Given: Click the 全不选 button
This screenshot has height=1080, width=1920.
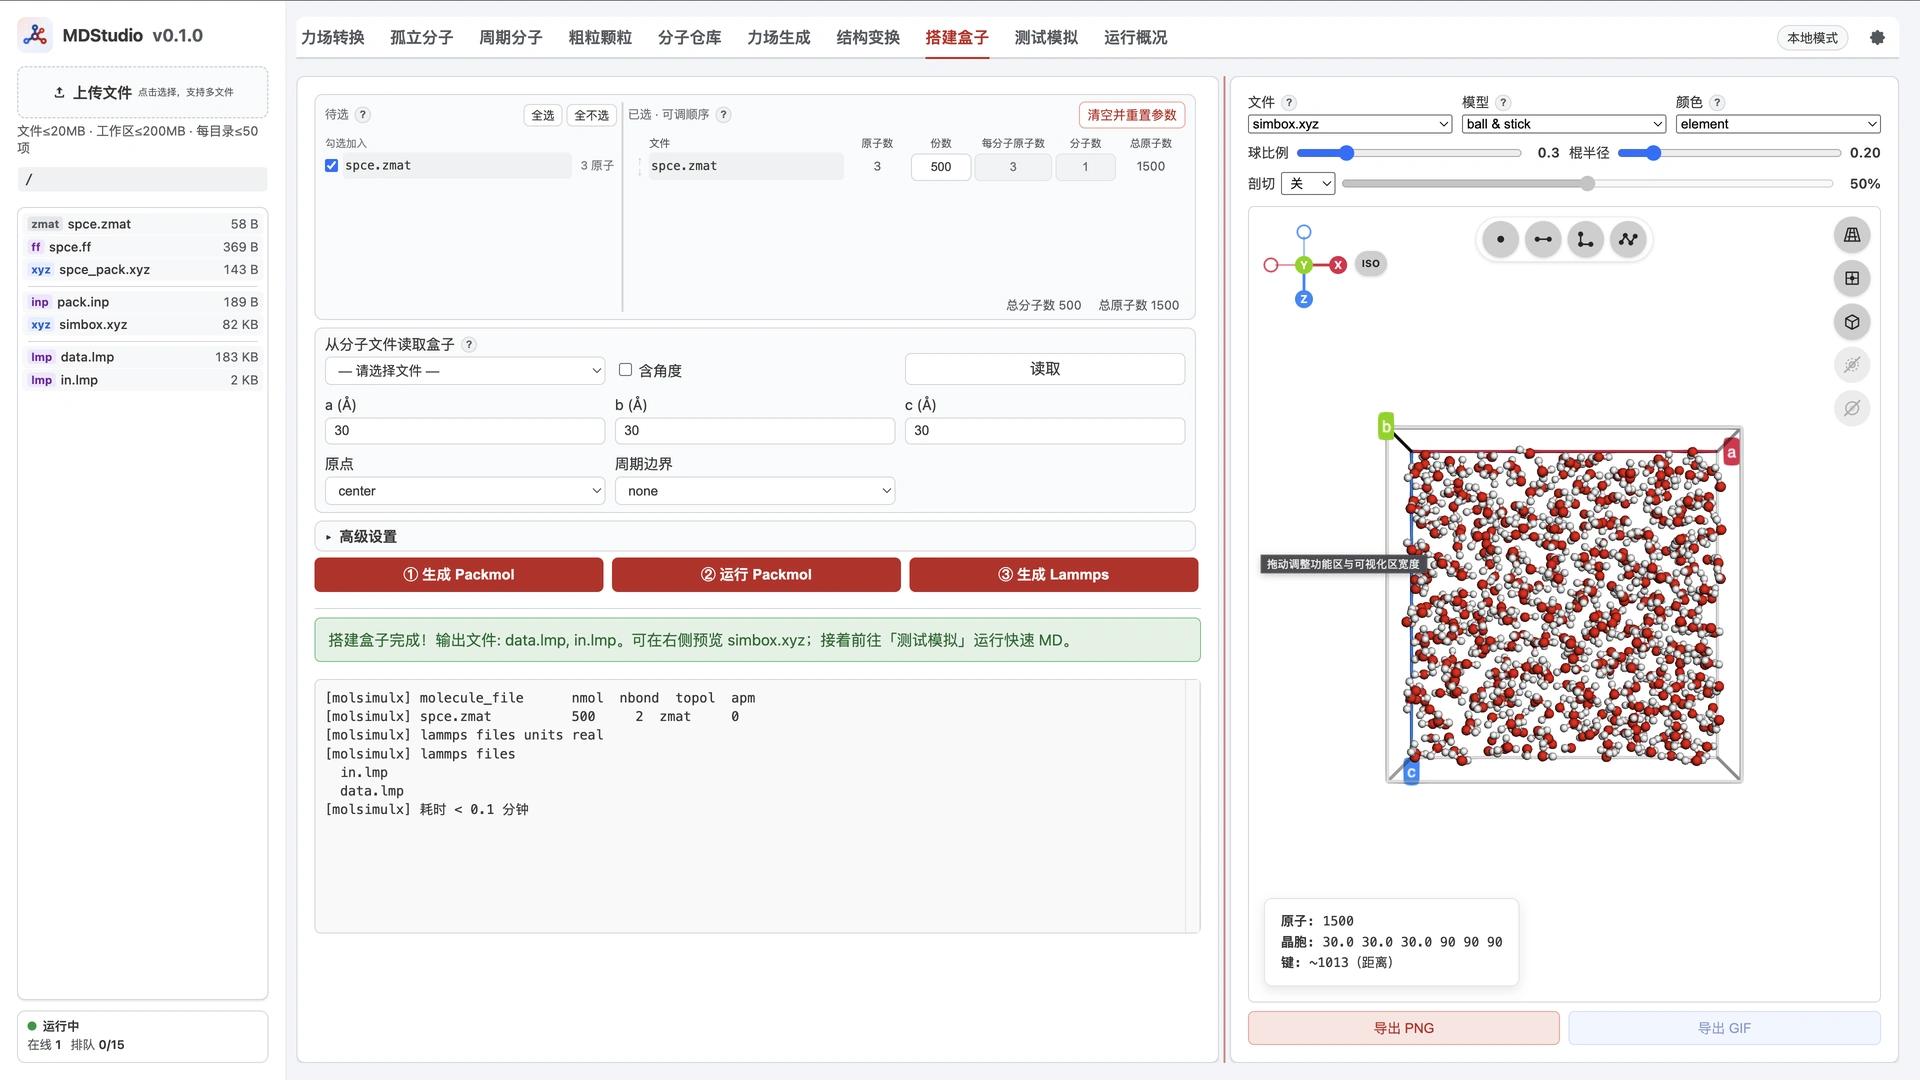Looking at the screenshot, I should 591,115.
